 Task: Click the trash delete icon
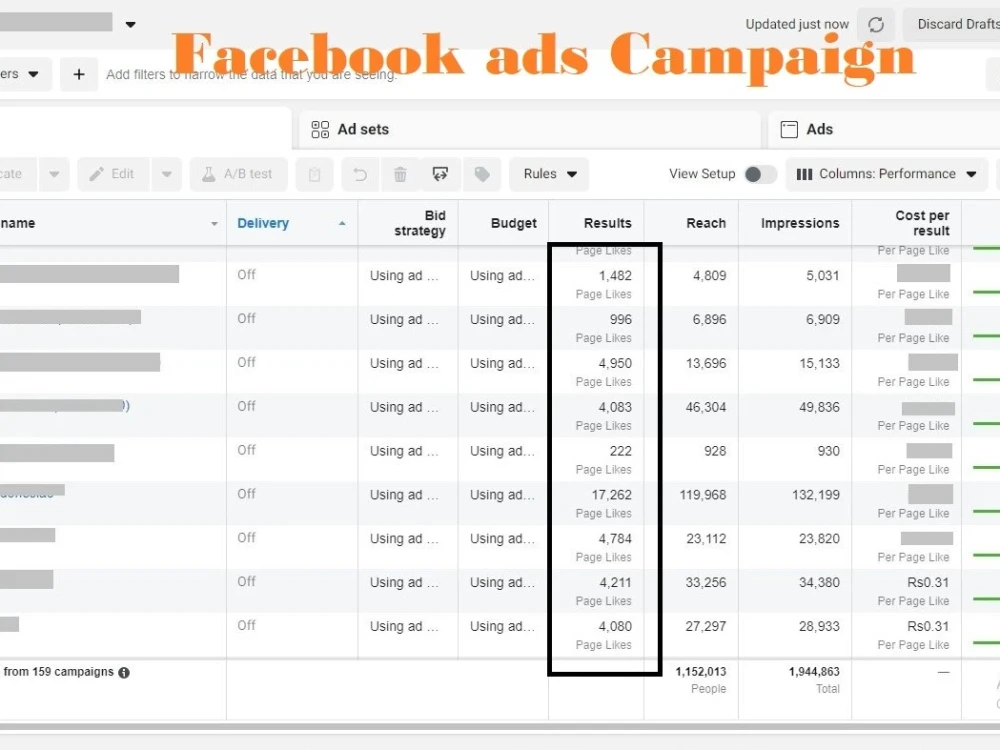tap(400, 174)
